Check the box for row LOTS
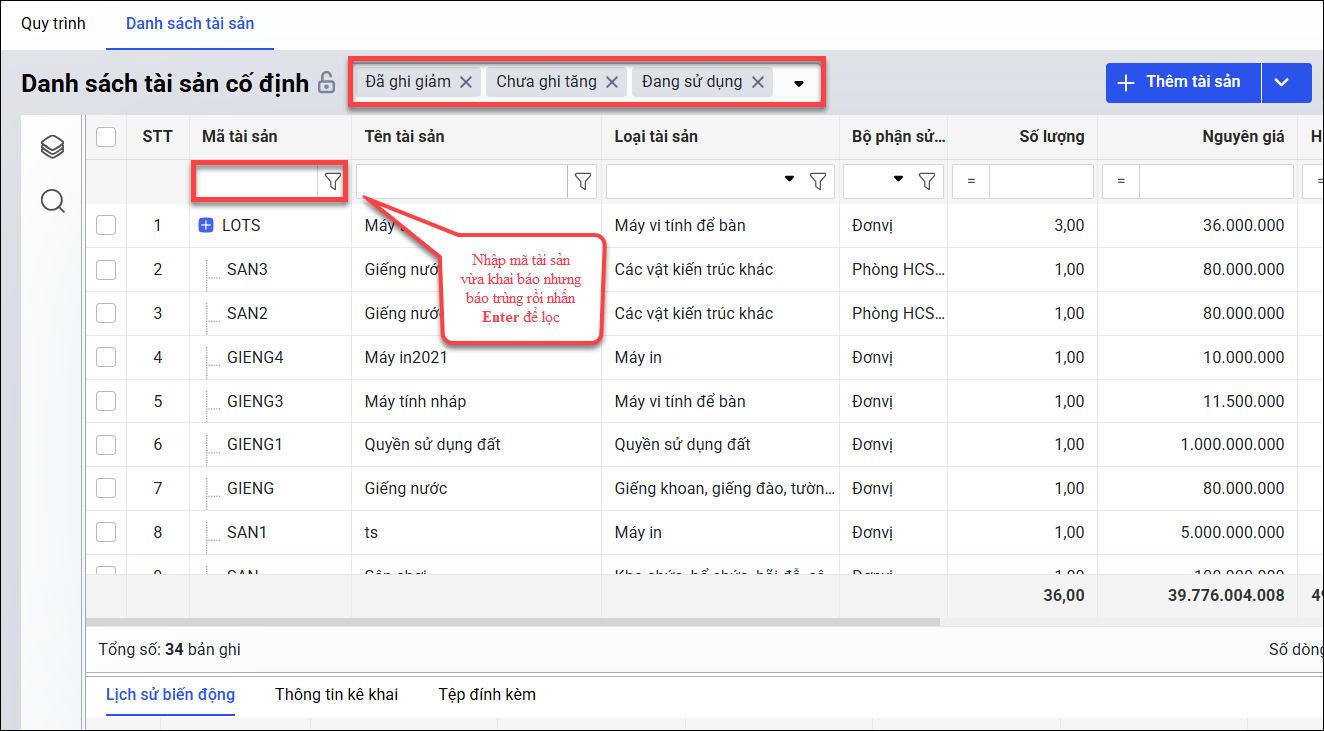1324x731 pixels. (106, 226)
